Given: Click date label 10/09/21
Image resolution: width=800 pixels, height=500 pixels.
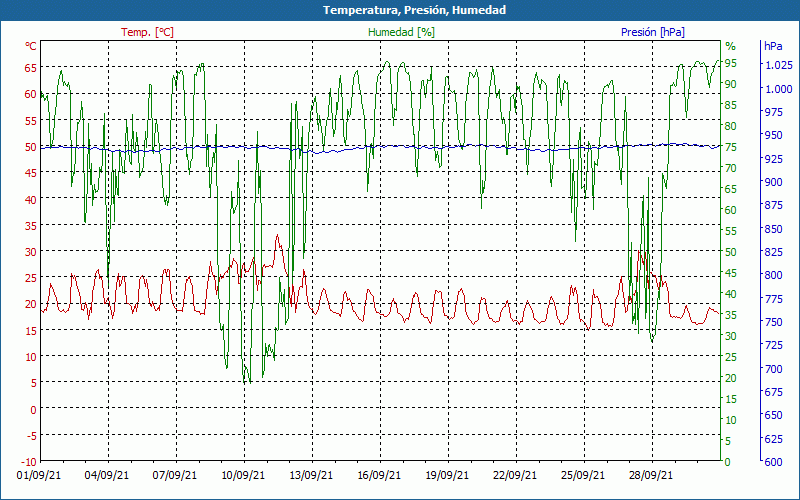Looking at the screenshot, I should click(x=243, y=475).
